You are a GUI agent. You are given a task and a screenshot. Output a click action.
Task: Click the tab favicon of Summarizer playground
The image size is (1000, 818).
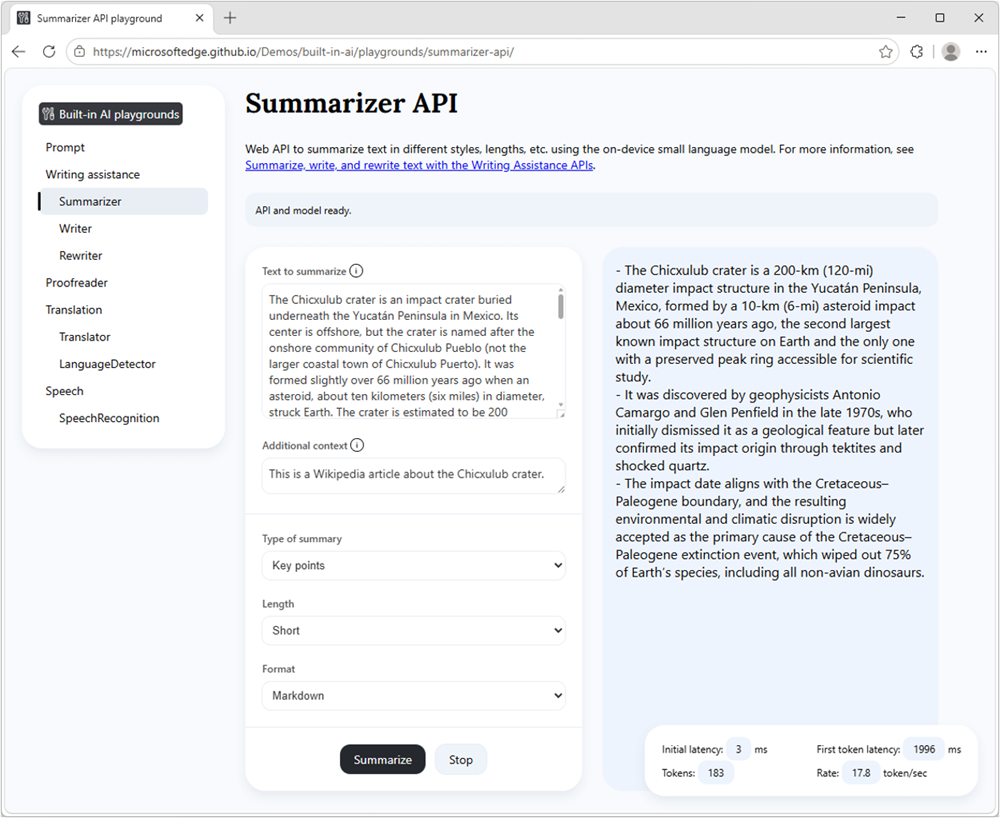click(x=24, y=18)
